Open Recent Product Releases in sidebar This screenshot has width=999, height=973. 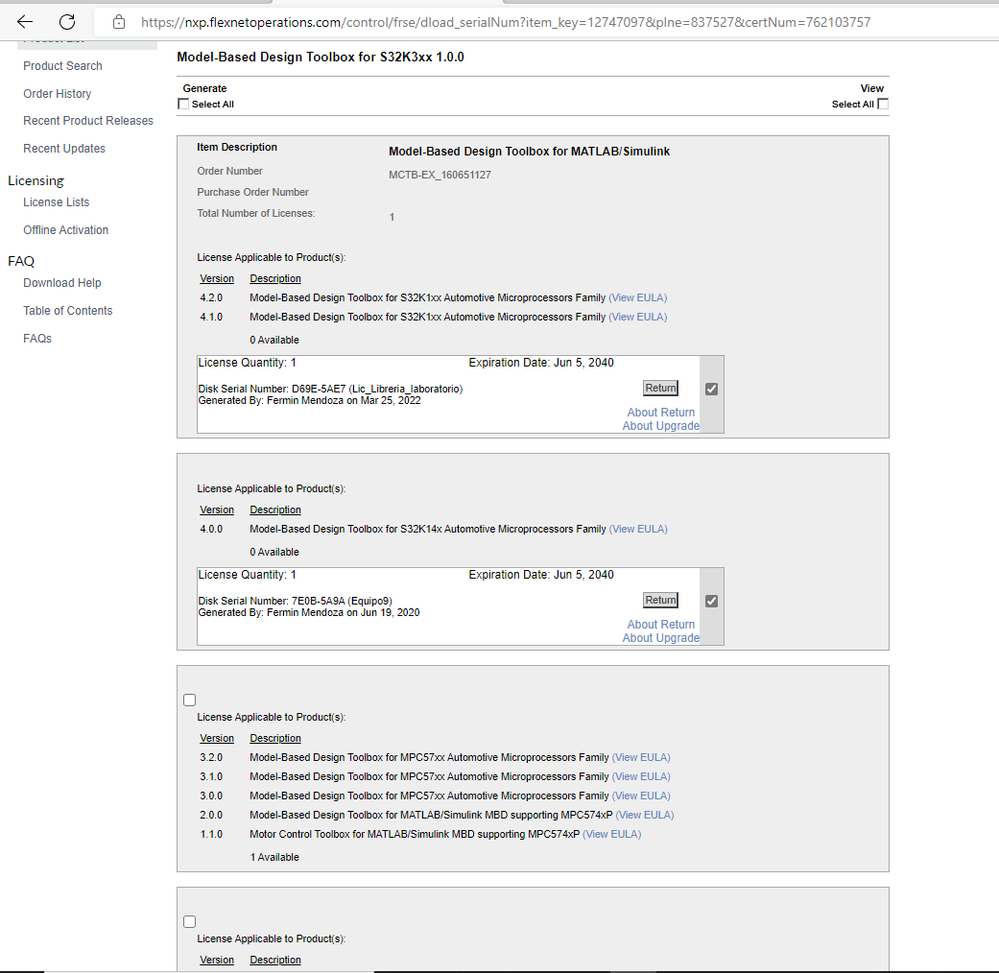pyautogui.click(x=88, y=120)
